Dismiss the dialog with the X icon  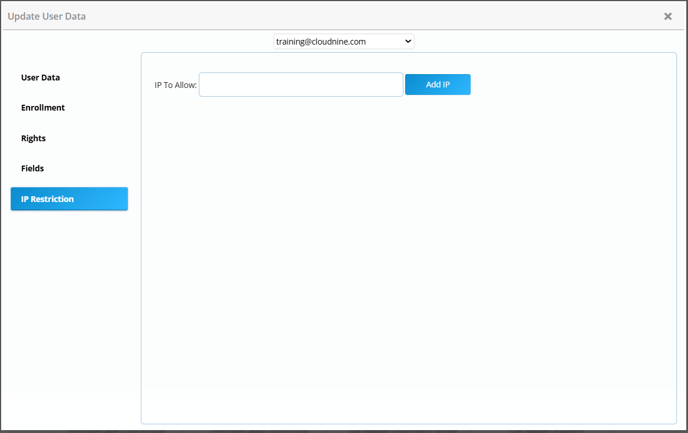click(668, 16)
